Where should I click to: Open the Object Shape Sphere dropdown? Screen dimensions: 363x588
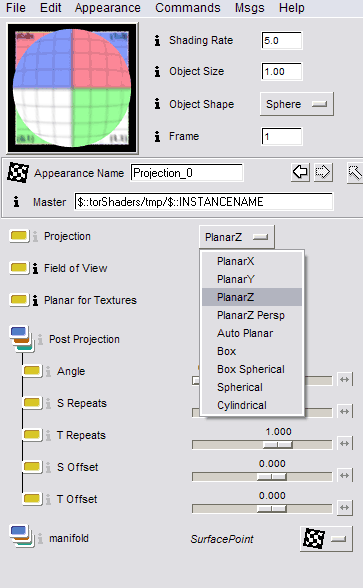pos(296,104)
